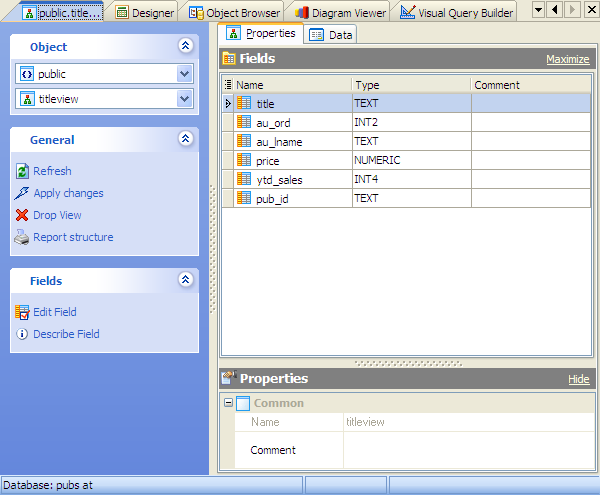Click the Report structure printer icon
The width and height of the screenshot is (600, 495).
(x=22, y=238)
